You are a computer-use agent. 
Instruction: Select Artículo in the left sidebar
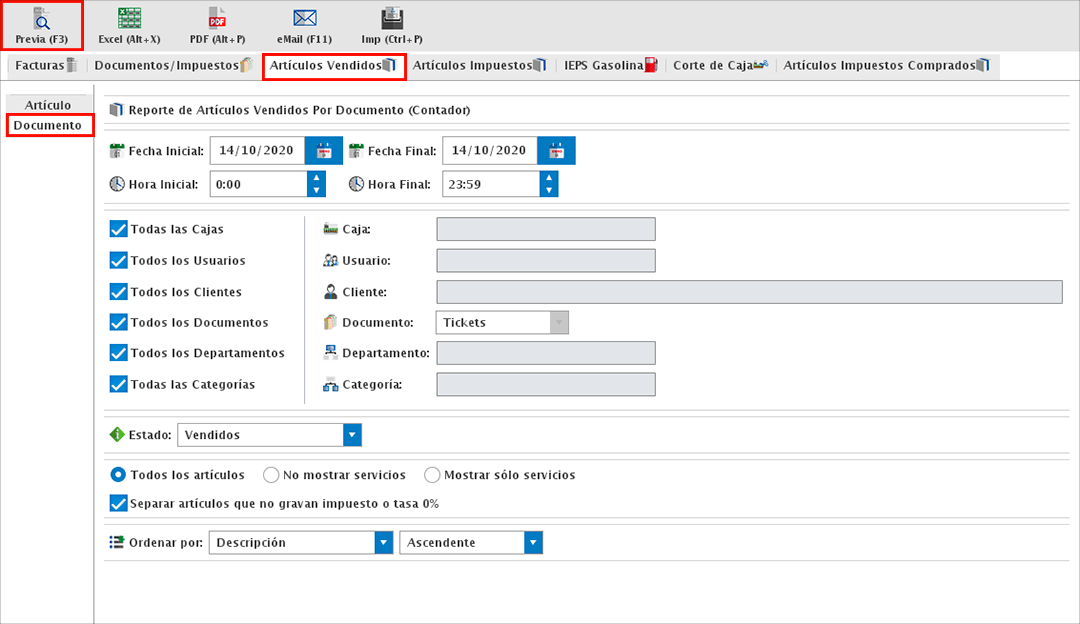[48, 105]
